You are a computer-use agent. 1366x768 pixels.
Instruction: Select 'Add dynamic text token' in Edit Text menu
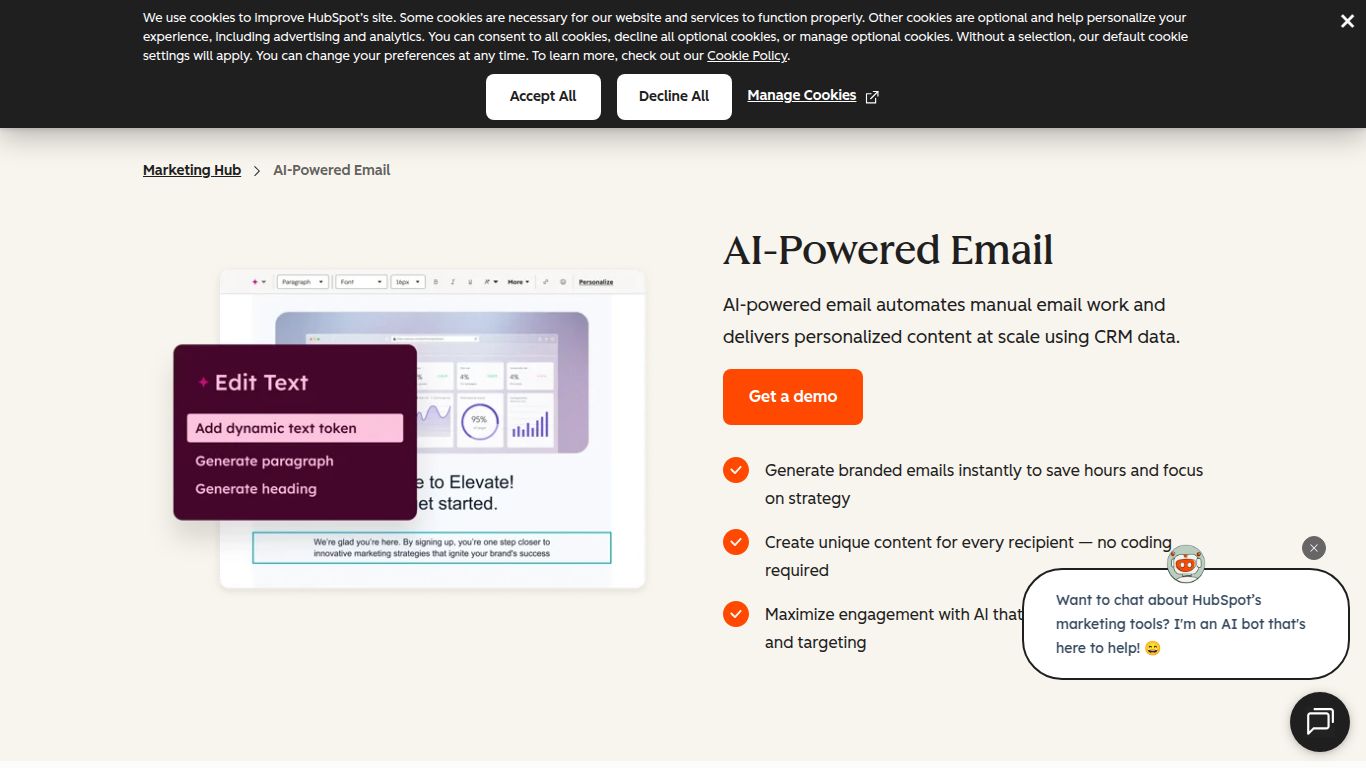[295, 428]
